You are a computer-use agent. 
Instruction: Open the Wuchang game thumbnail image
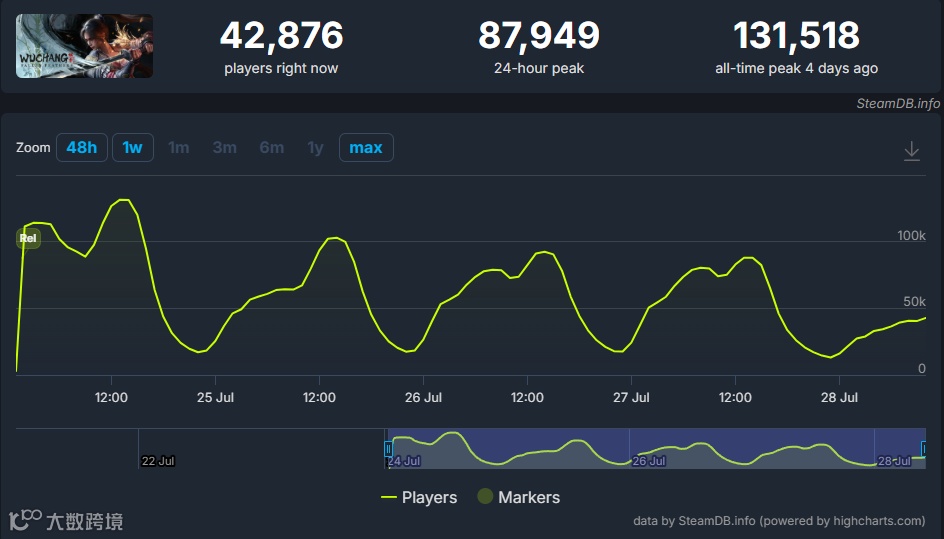(84, 46)
